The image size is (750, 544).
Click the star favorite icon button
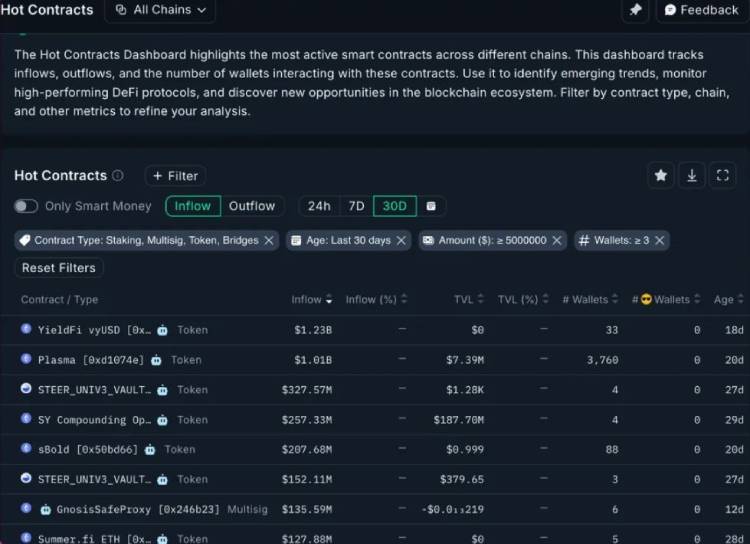tap(660, 175)
